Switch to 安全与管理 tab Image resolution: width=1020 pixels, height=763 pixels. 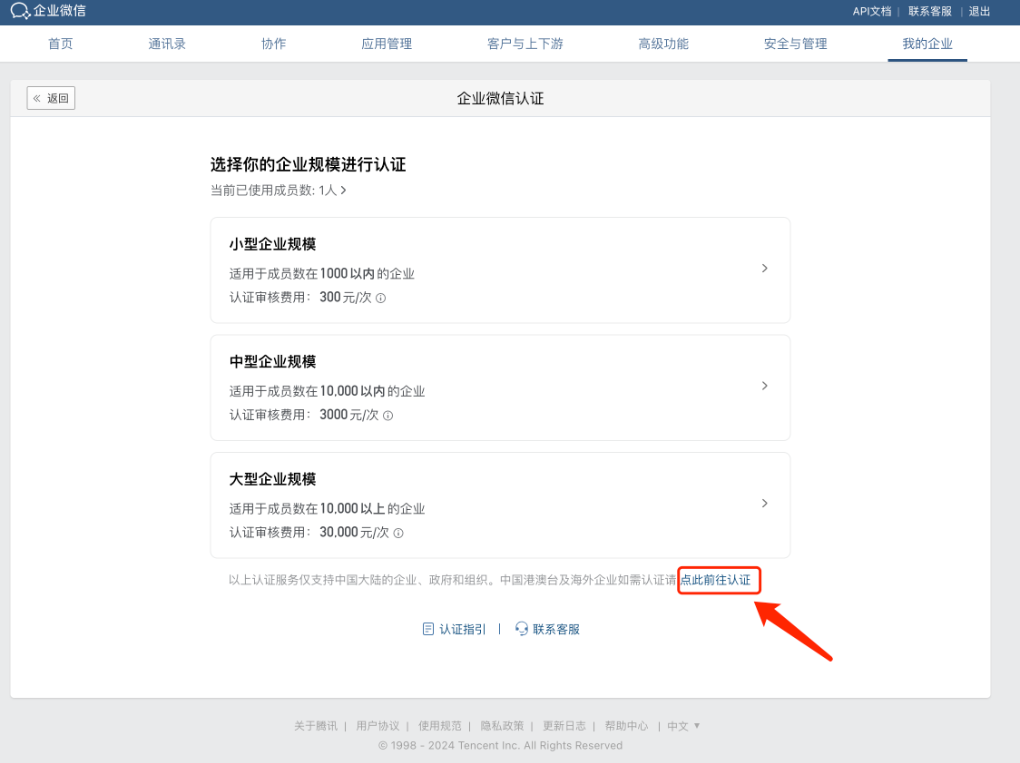(x=796, y=44)
